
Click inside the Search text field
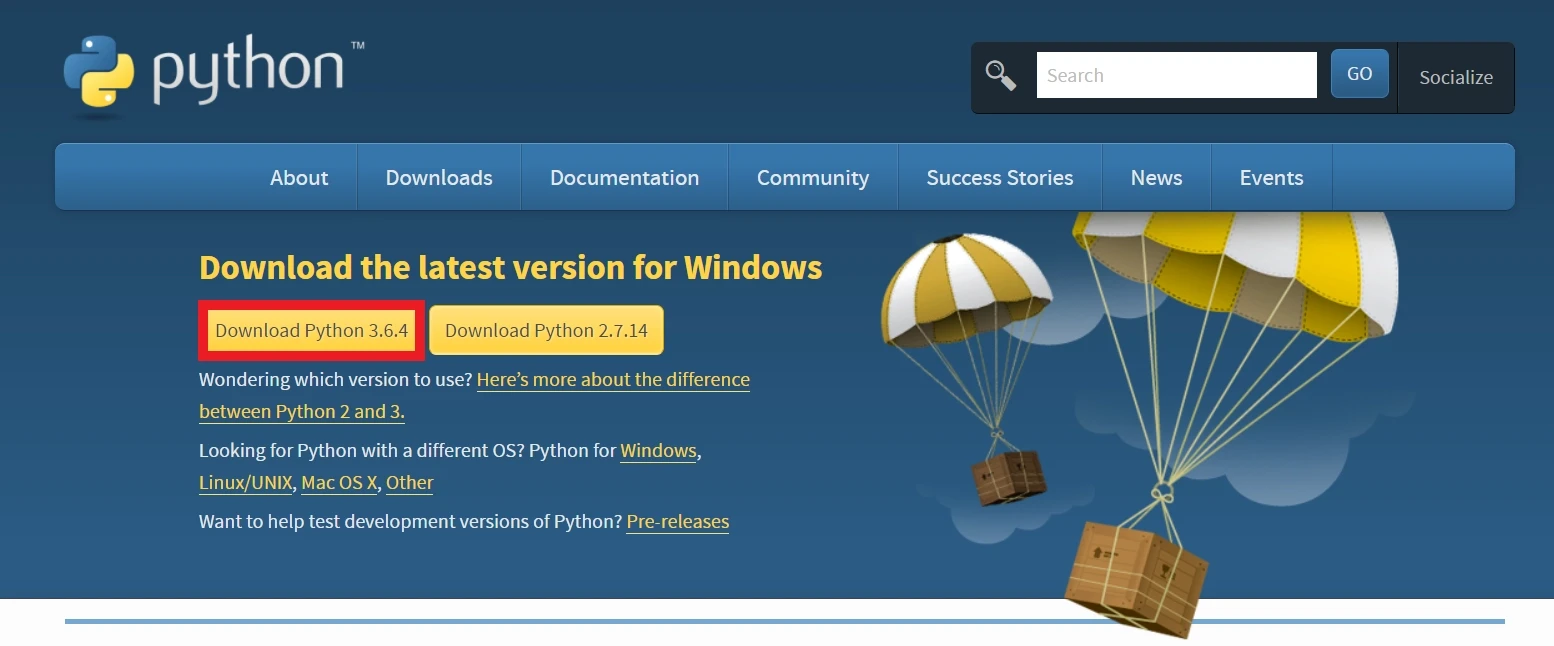1176,76
